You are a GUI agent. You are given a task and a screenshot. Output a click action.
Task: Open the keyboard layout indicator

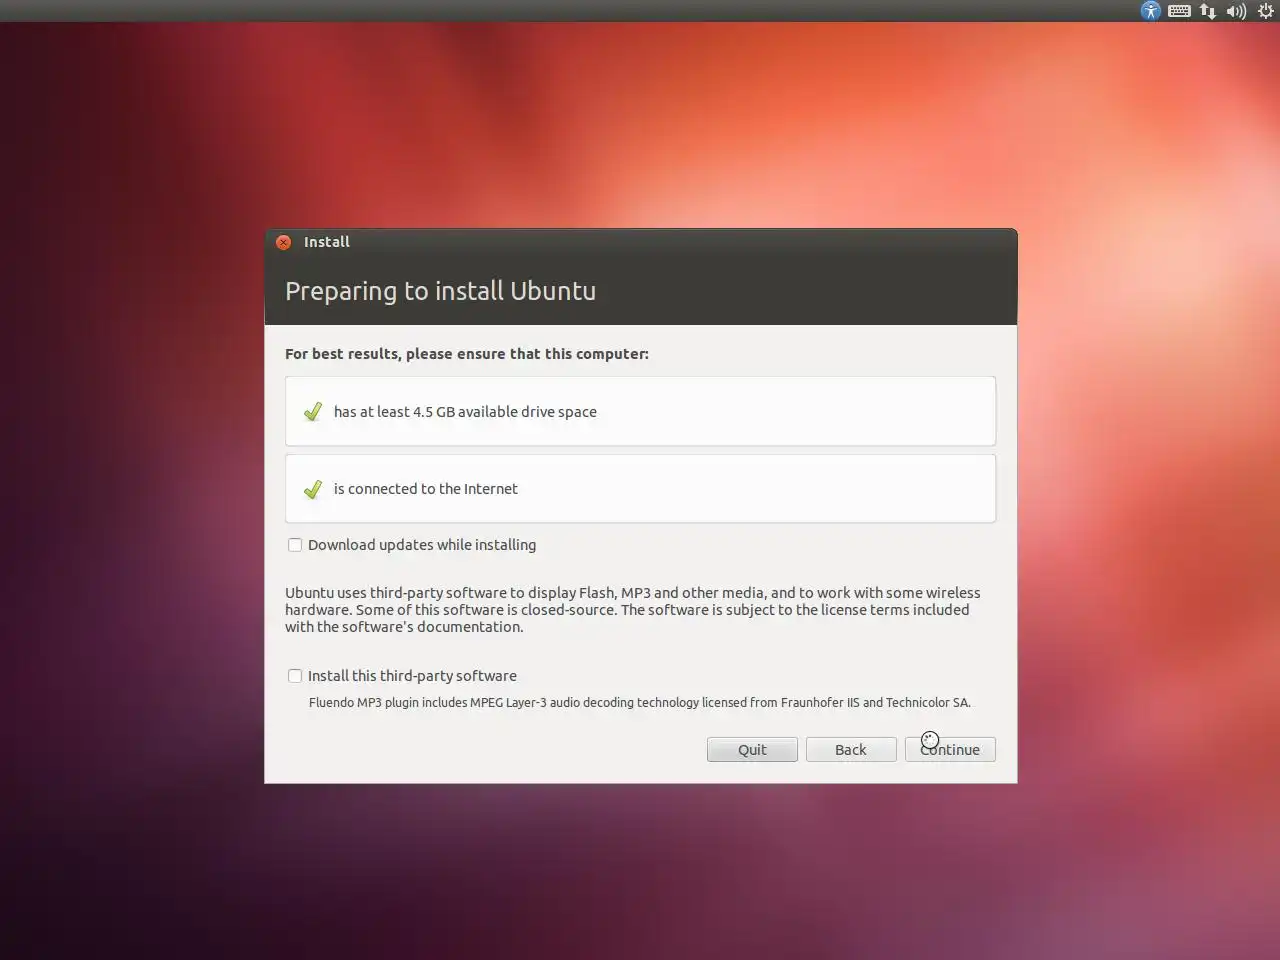click(1179, 11)
